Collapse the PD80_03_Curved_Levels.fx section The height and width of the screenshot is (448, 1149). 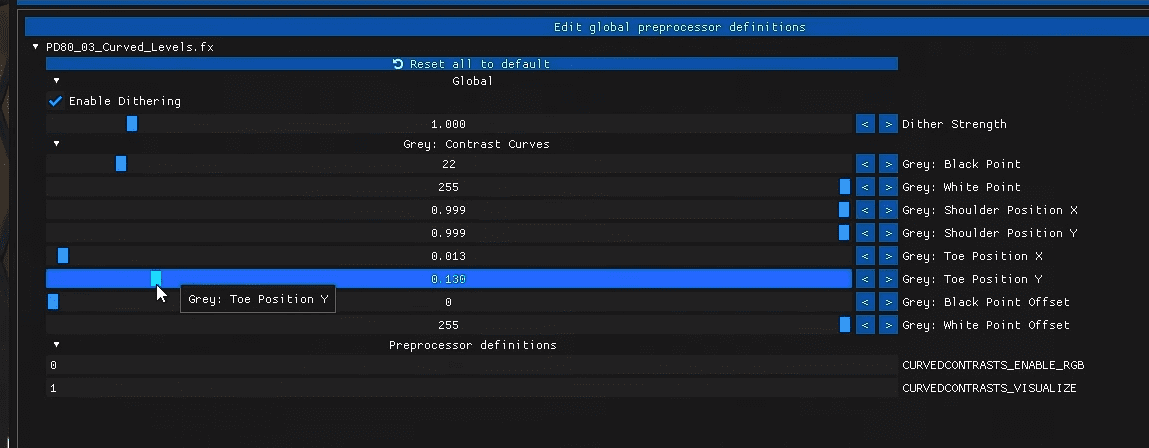pyautogui.click(x=35, y=46)
